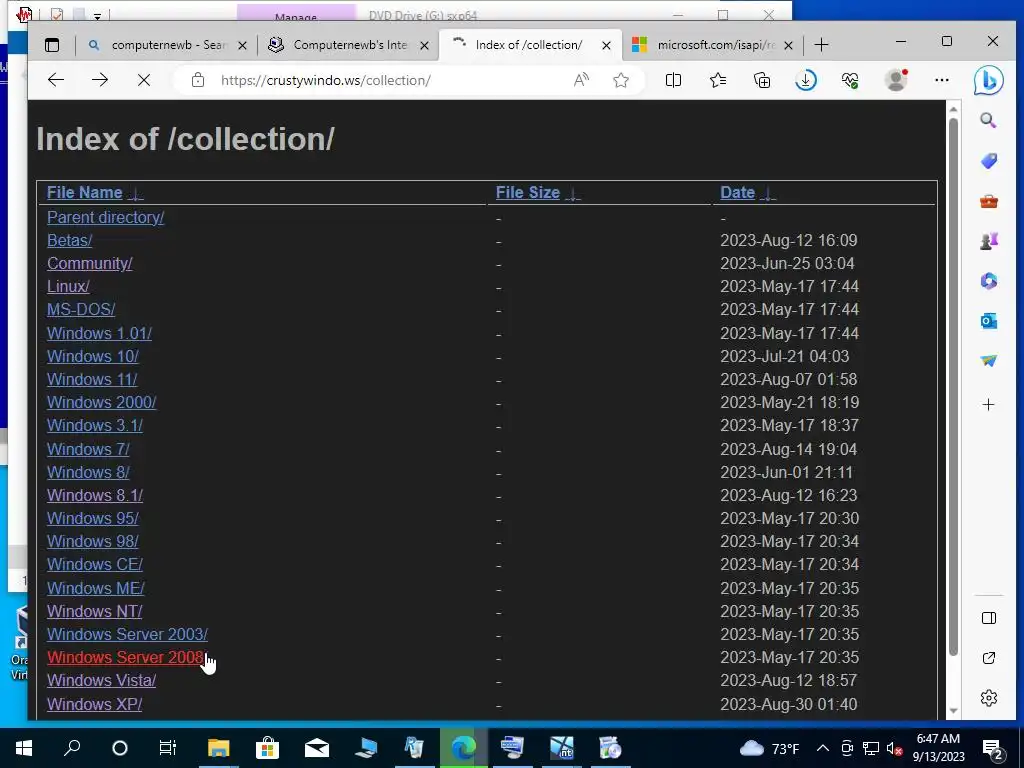Open the Favorites list
Viewport: 1024px width, 768px height.
pos(718,80)
